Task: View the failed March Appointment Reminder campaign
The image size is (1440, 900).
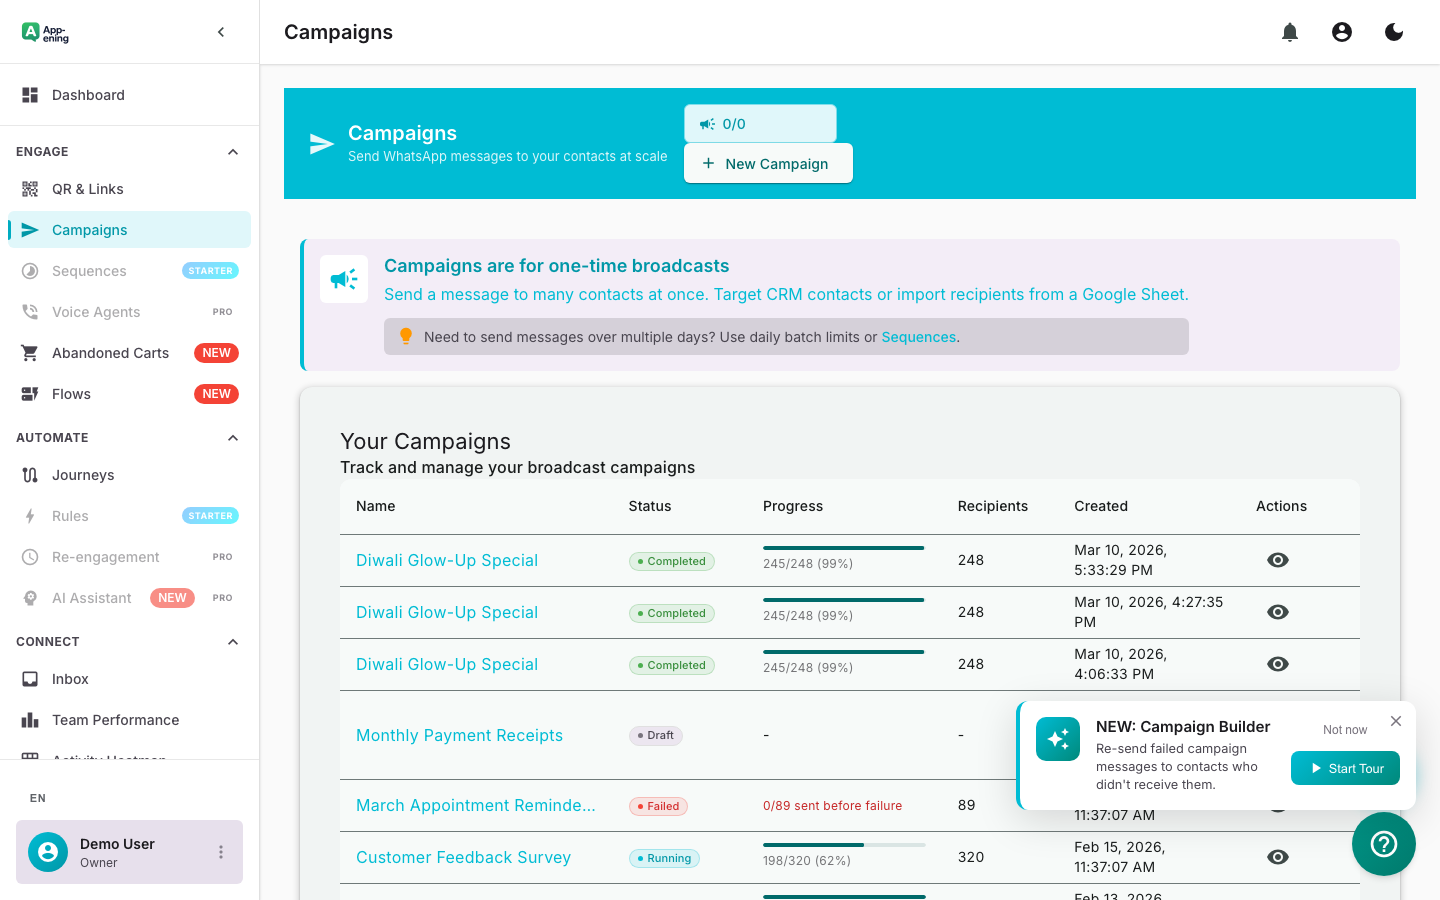Action: pos(475,805)
